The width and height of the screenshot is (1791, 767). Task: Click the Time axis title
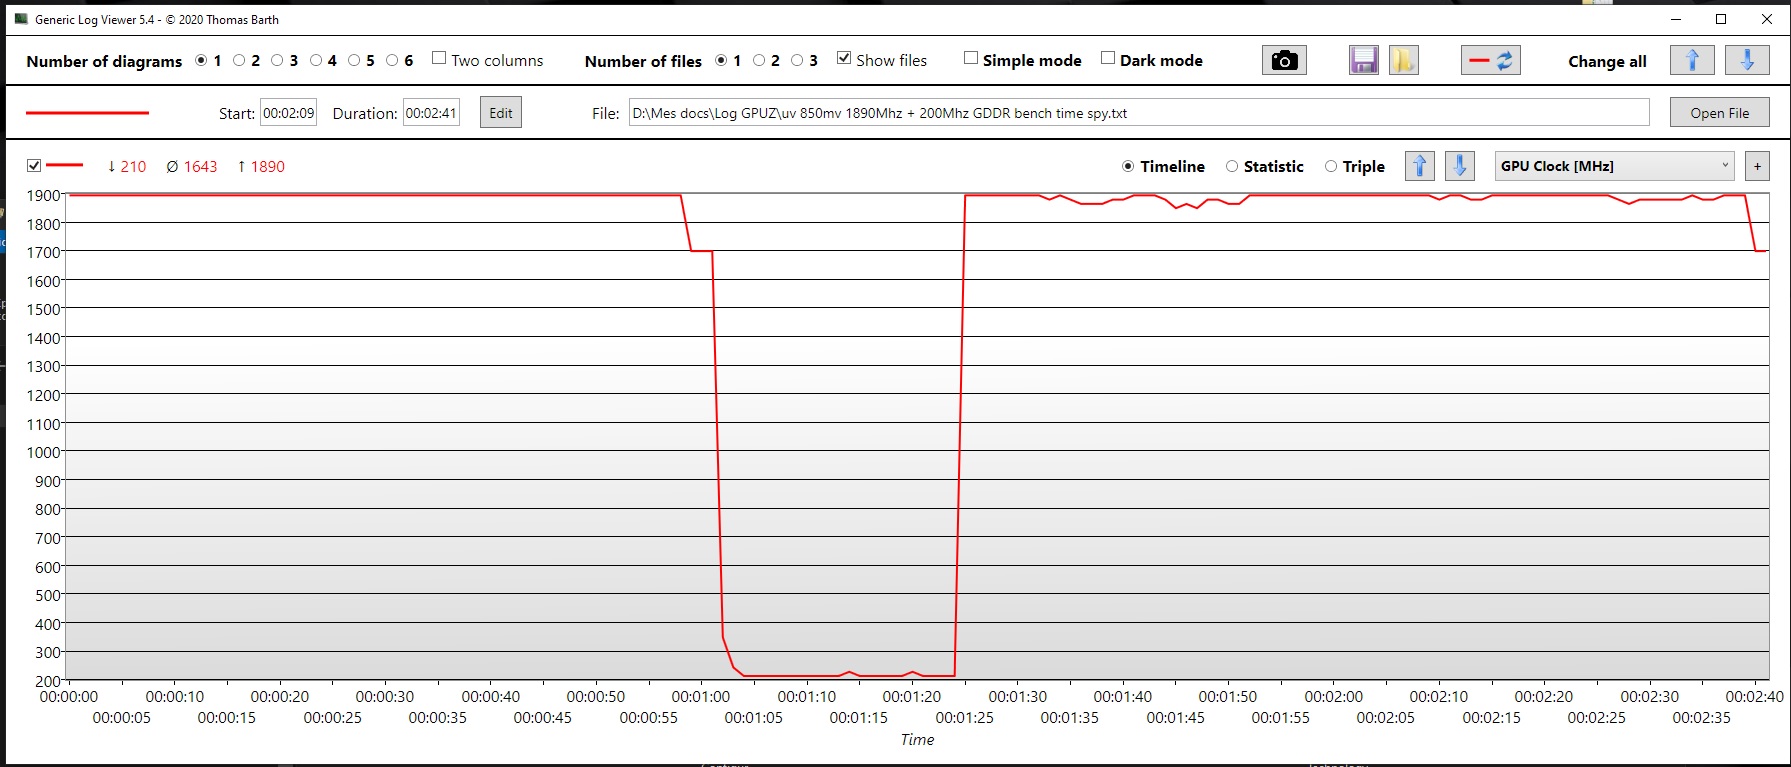coord(917,739)
